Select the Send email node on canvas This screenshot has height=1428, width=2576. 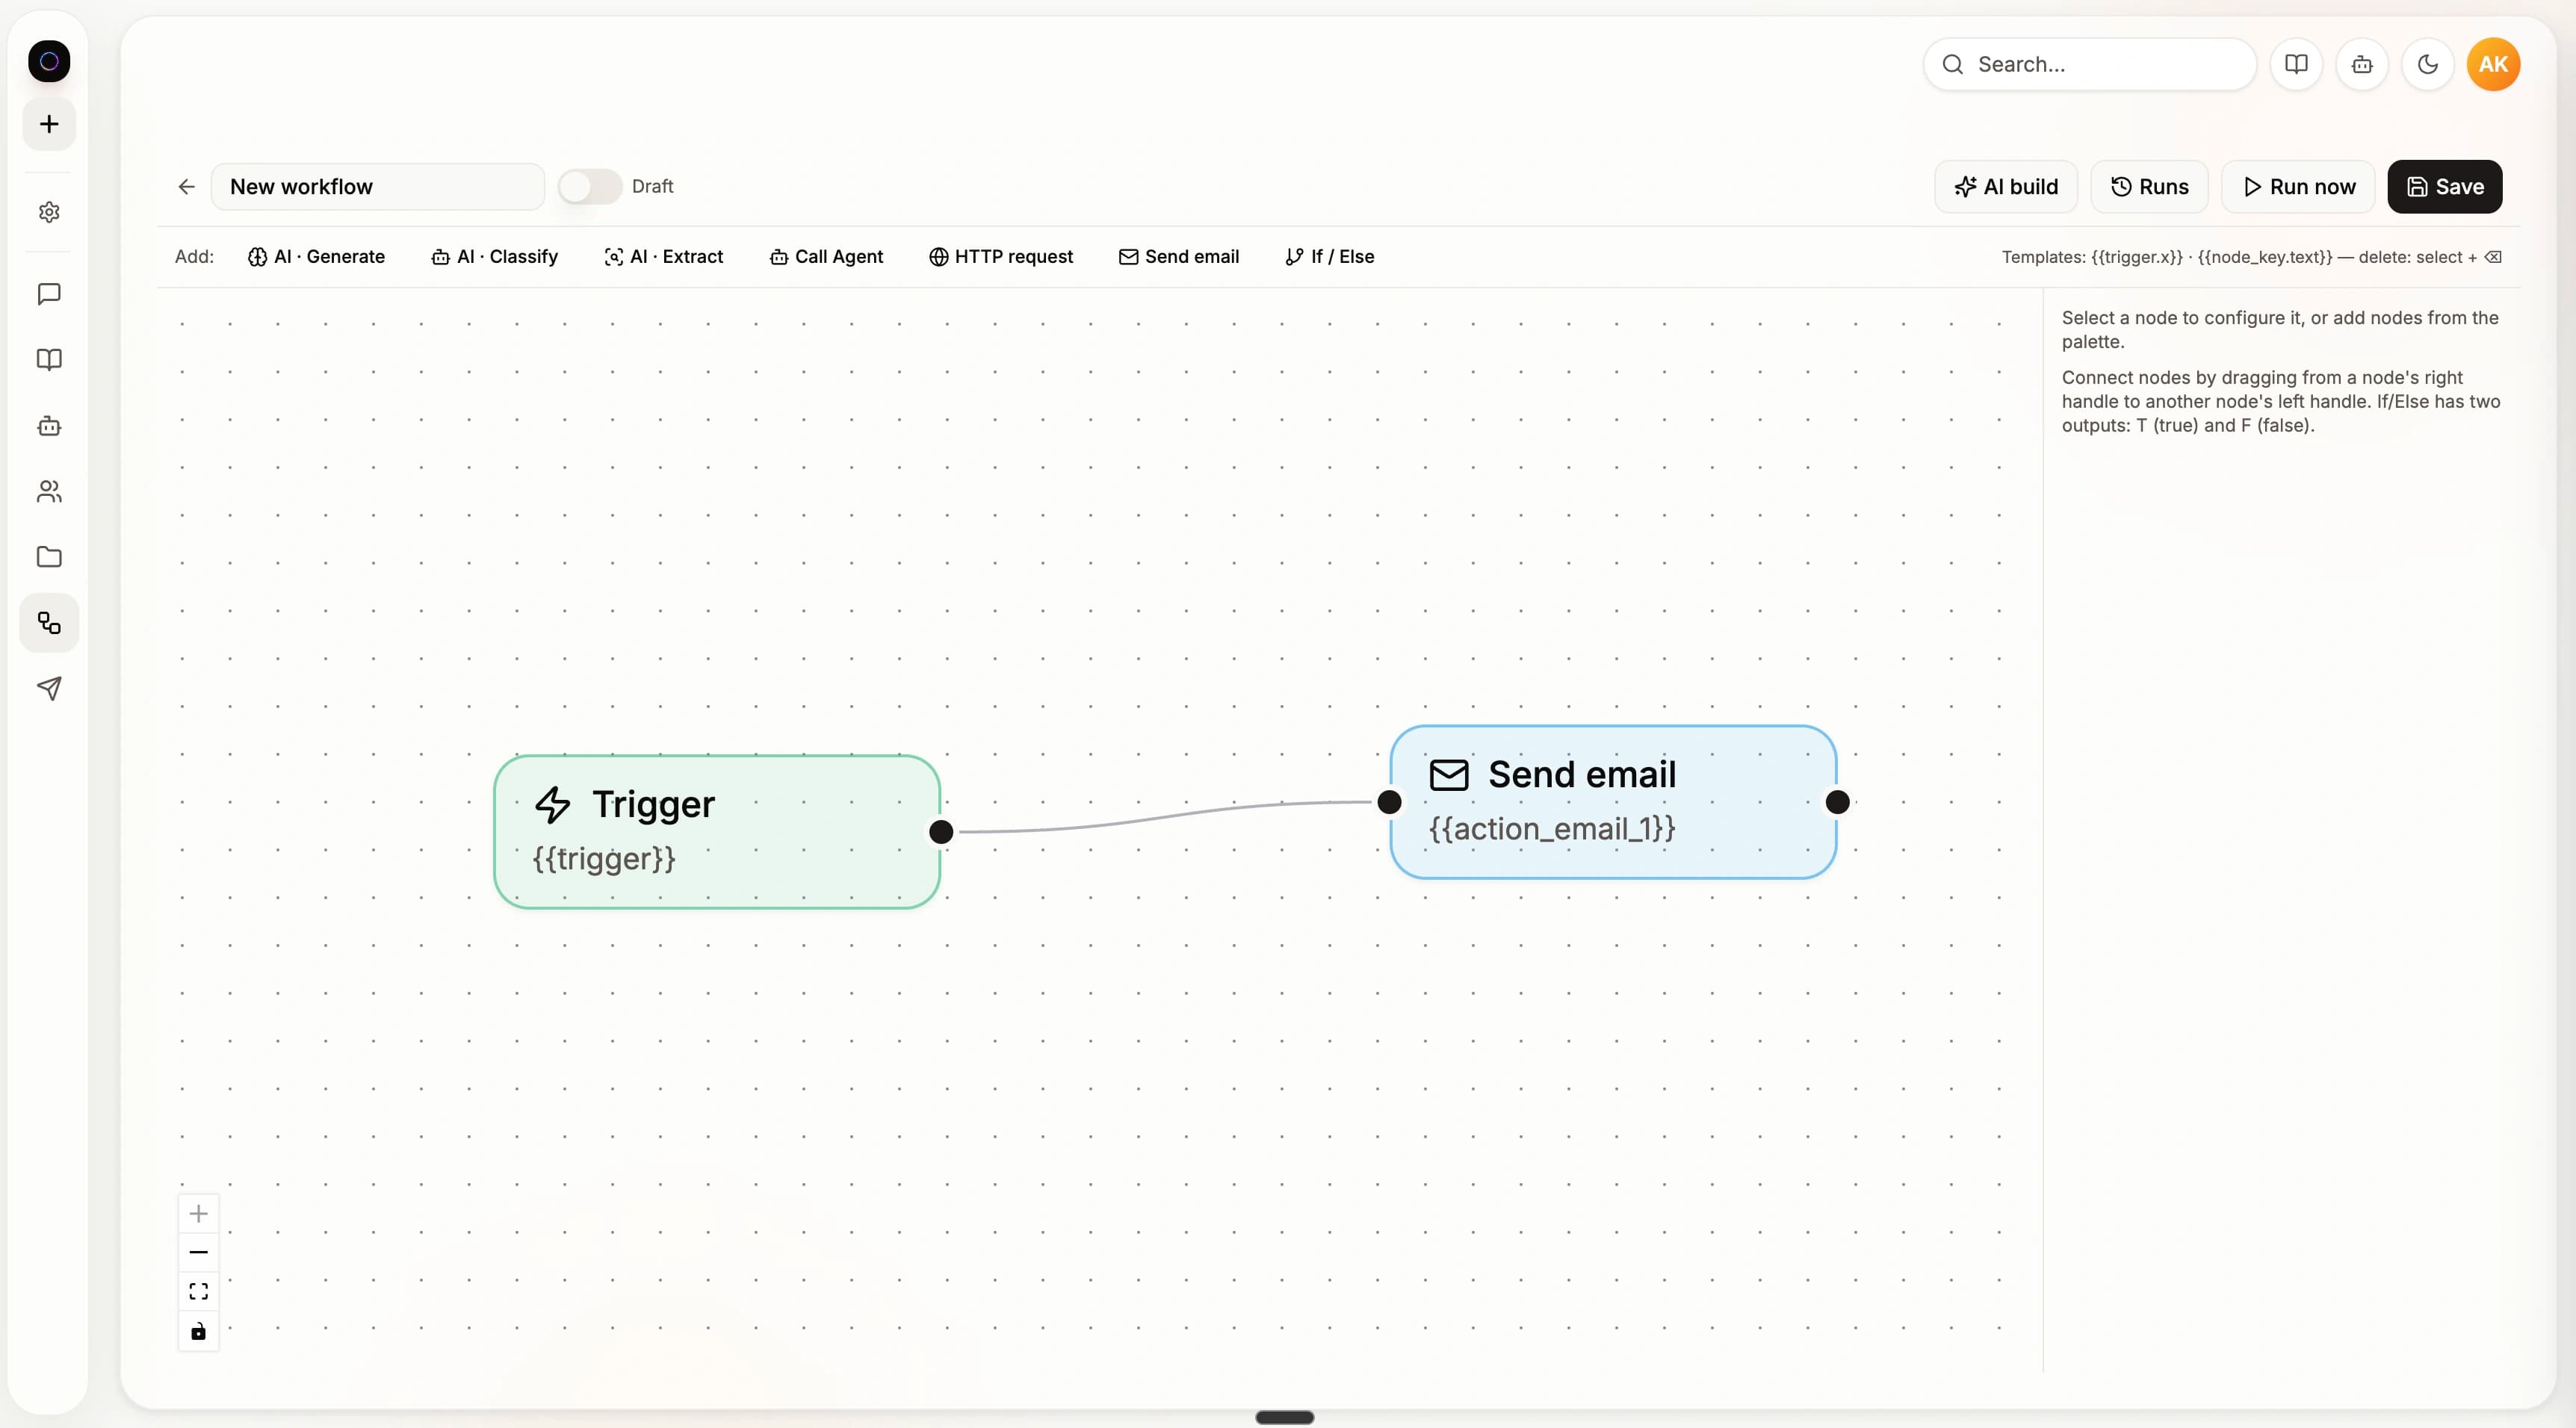1613,802
